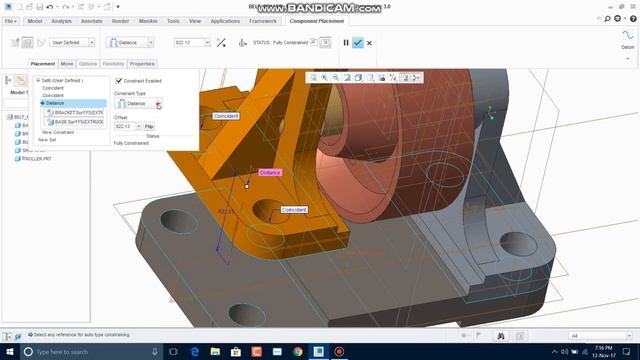Click the Flip button next to offset

[x=149, y=127]
